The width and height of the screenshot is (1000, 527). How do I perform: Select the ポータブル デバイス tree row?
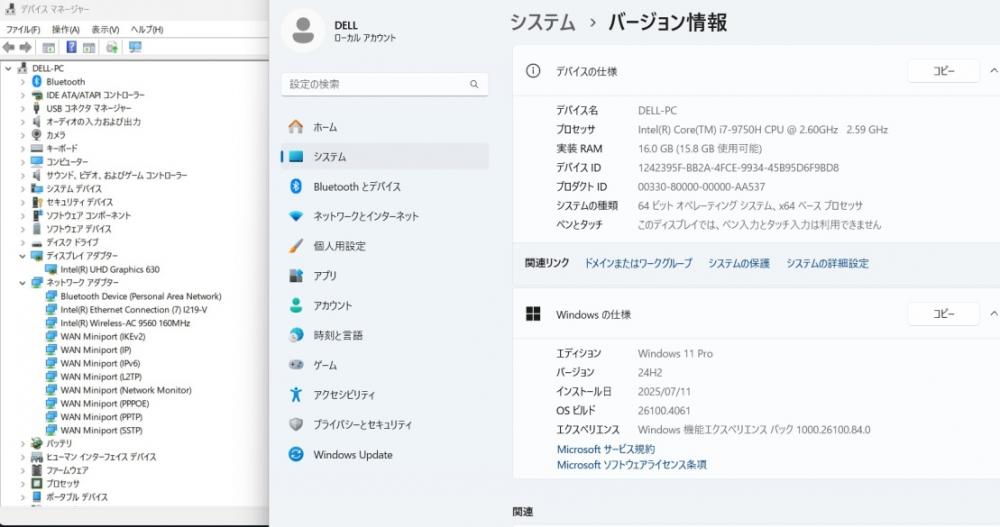click(x=77, y=496)
